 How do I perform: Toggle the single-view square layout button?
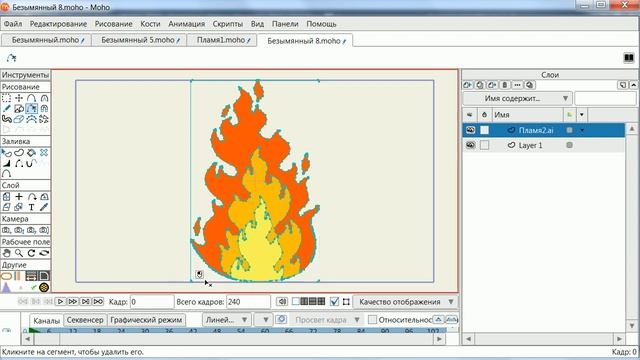point(296,301)
